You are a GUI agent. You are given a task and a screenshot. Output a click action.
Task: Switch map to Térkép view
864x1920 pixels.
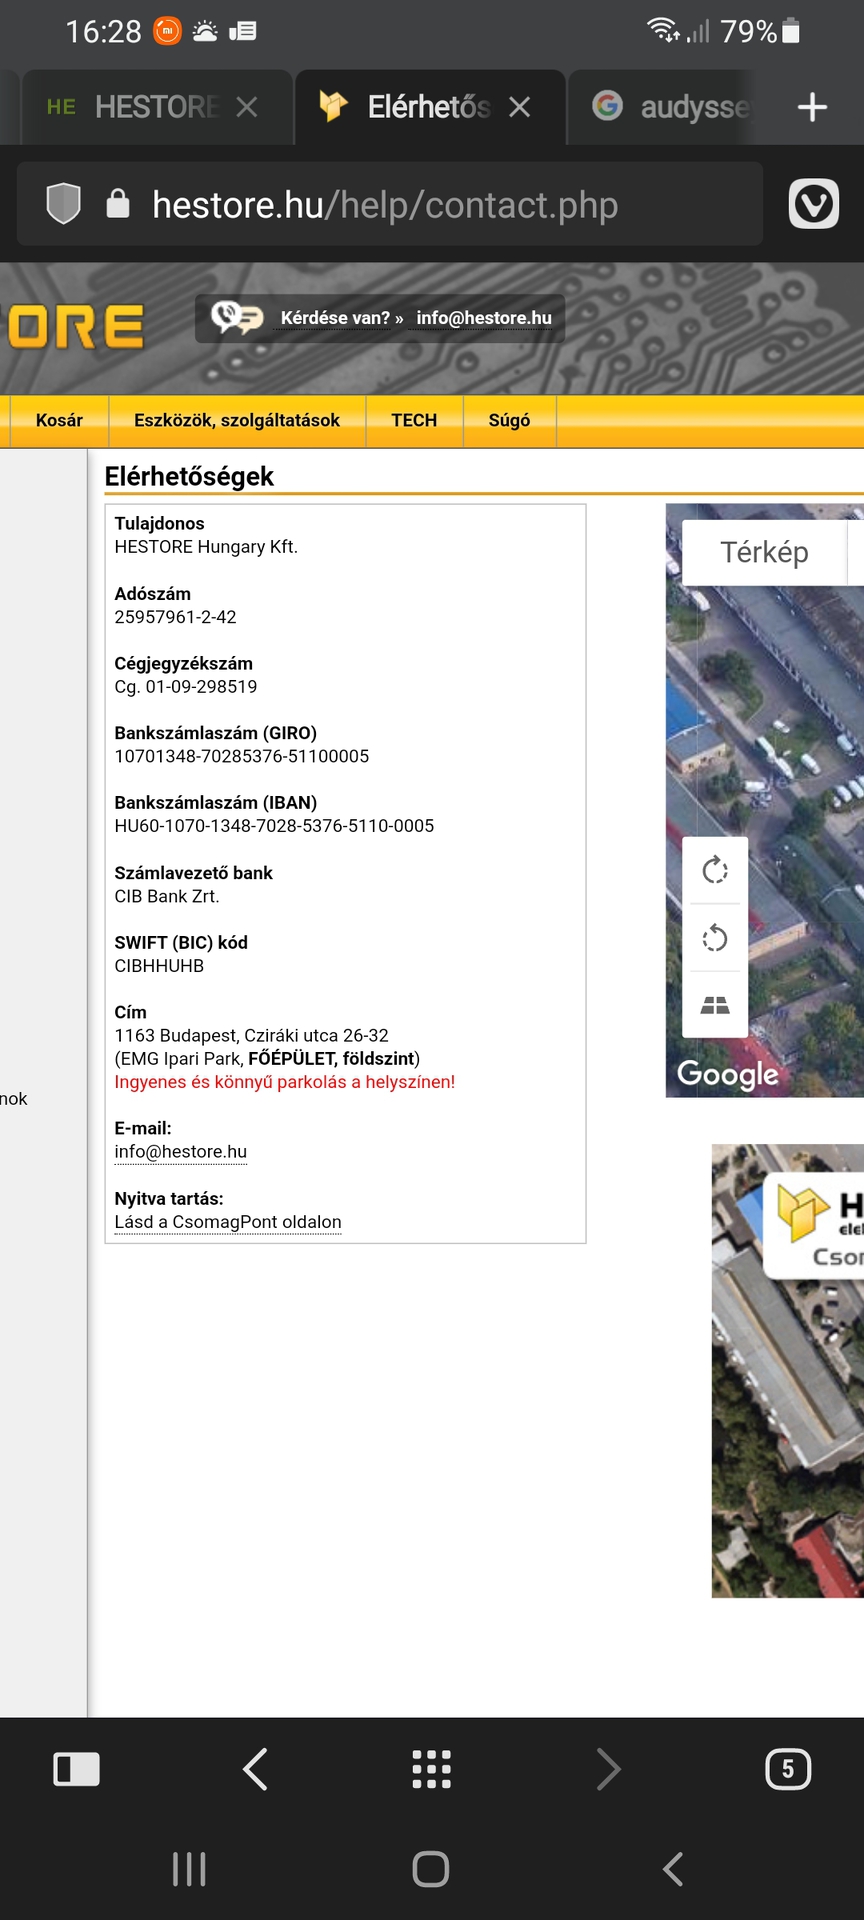[764, 552]
